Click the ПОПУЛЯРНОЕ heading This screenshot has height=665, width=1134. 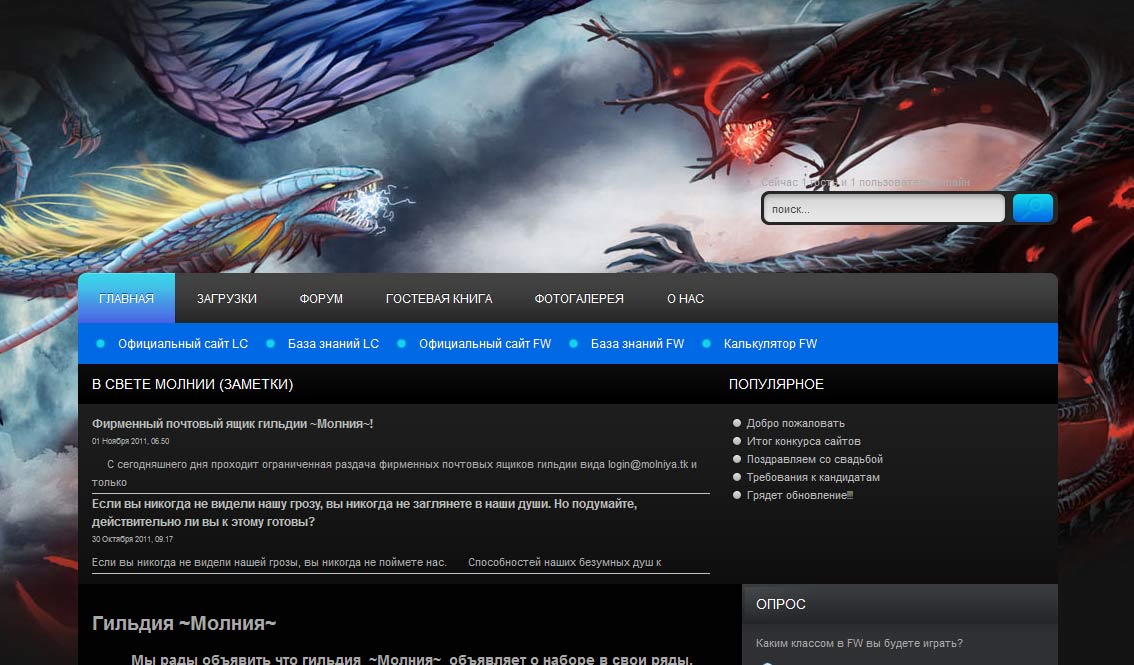pos(776,385)
